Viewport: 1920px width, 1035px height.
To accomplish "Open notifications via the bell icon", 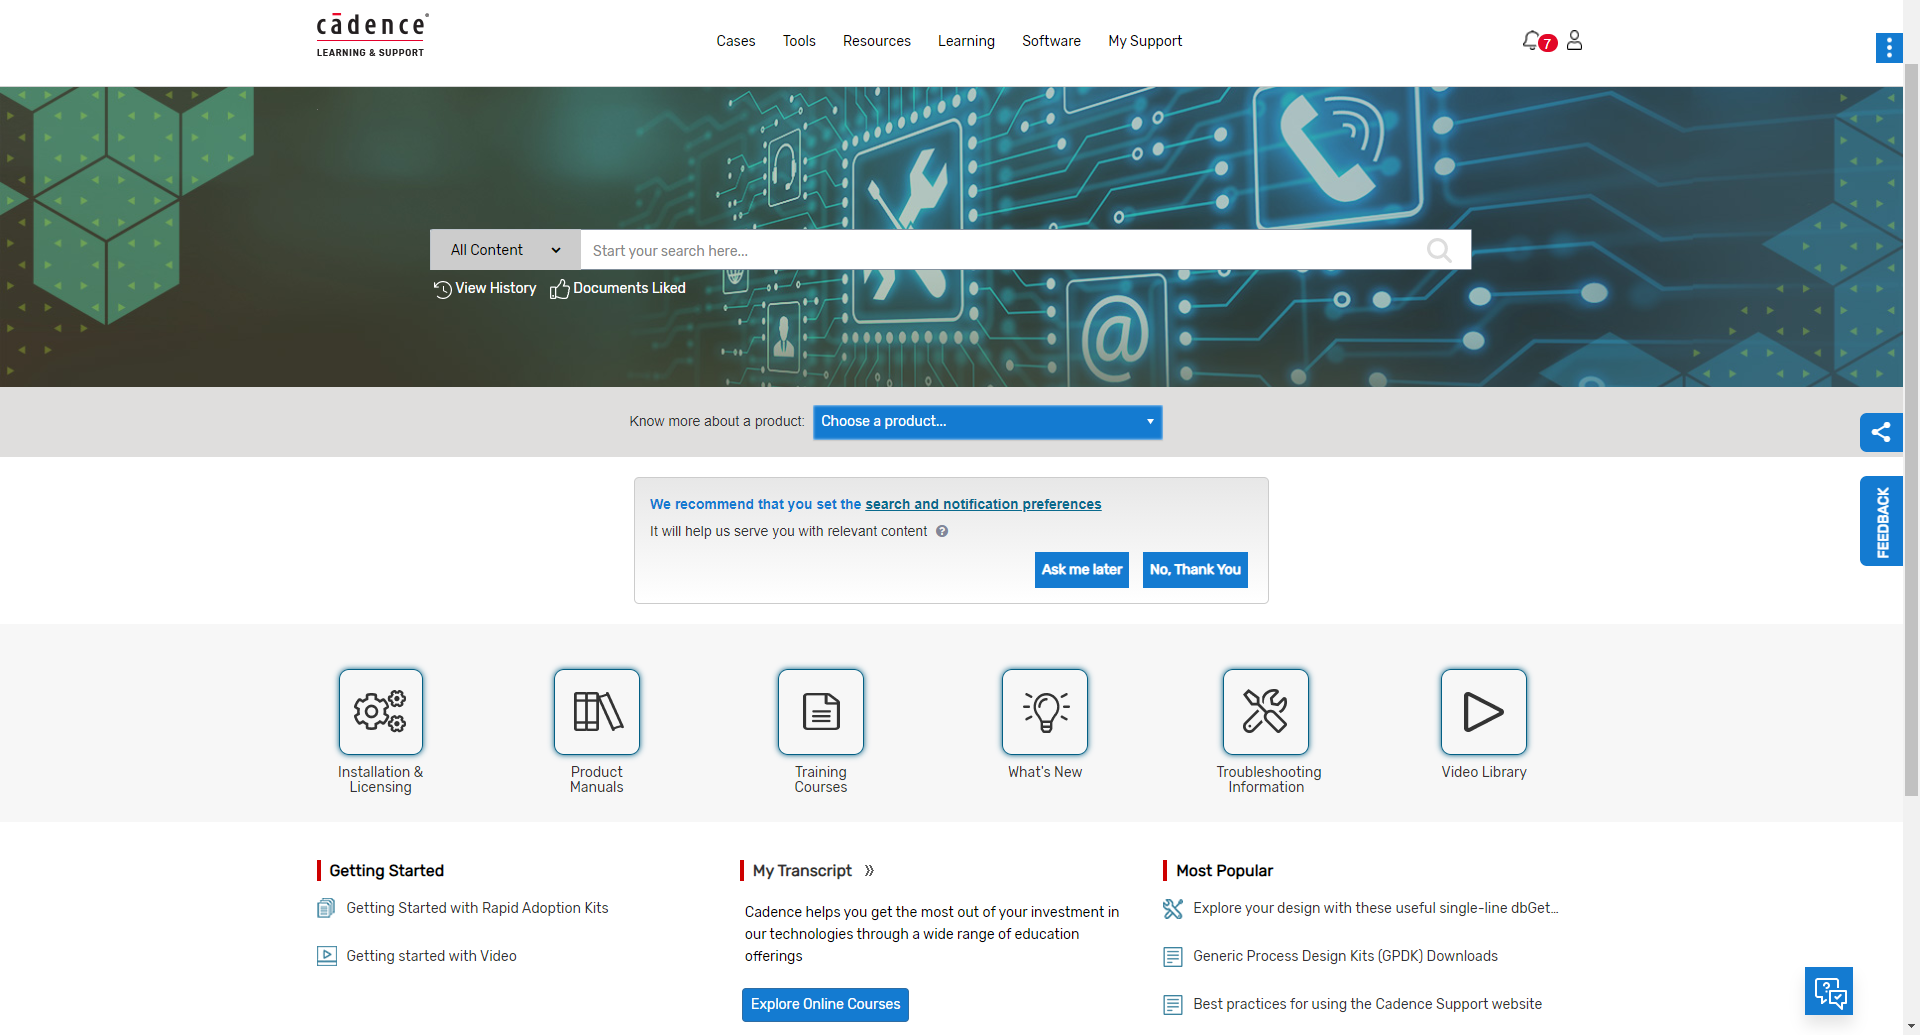I will tap(1531, 40).
